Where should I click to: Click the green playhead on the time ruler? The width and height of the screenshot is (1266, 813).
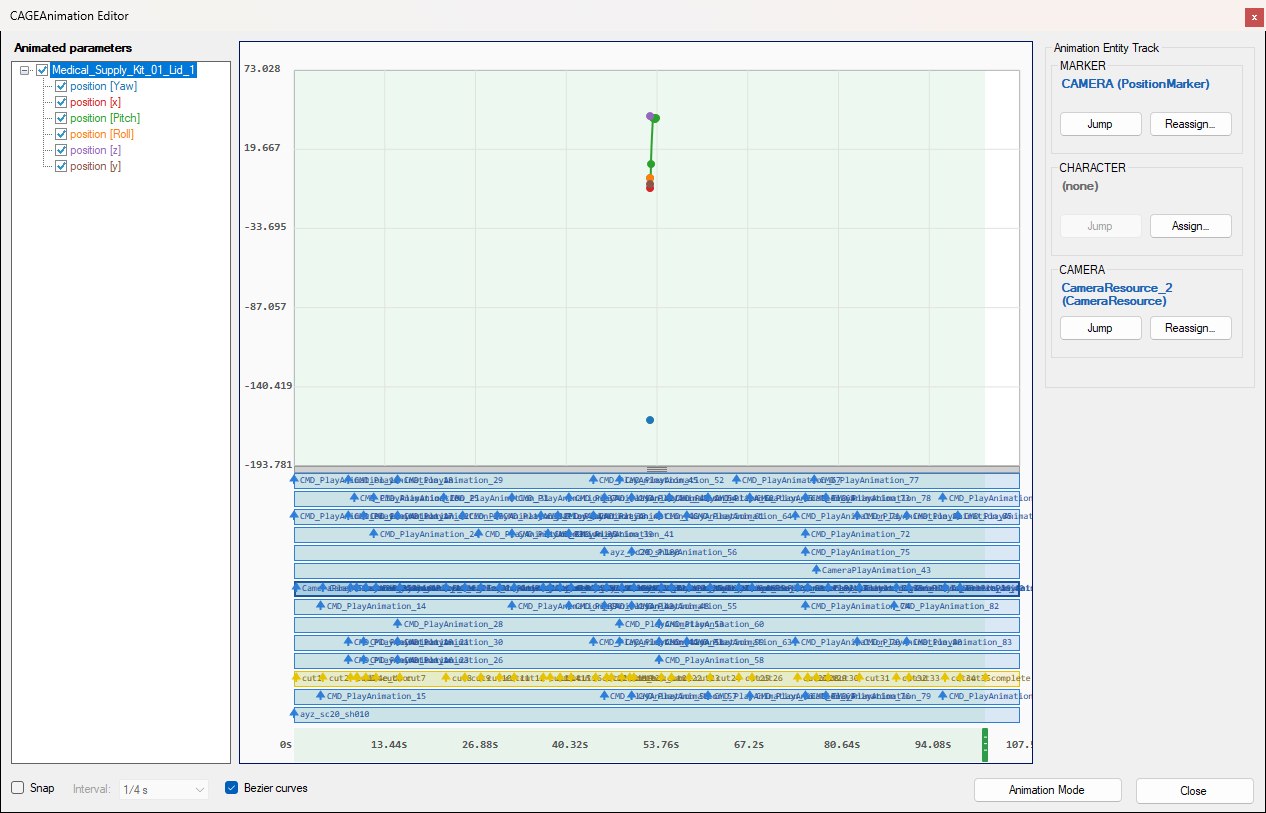pos(985,745)
